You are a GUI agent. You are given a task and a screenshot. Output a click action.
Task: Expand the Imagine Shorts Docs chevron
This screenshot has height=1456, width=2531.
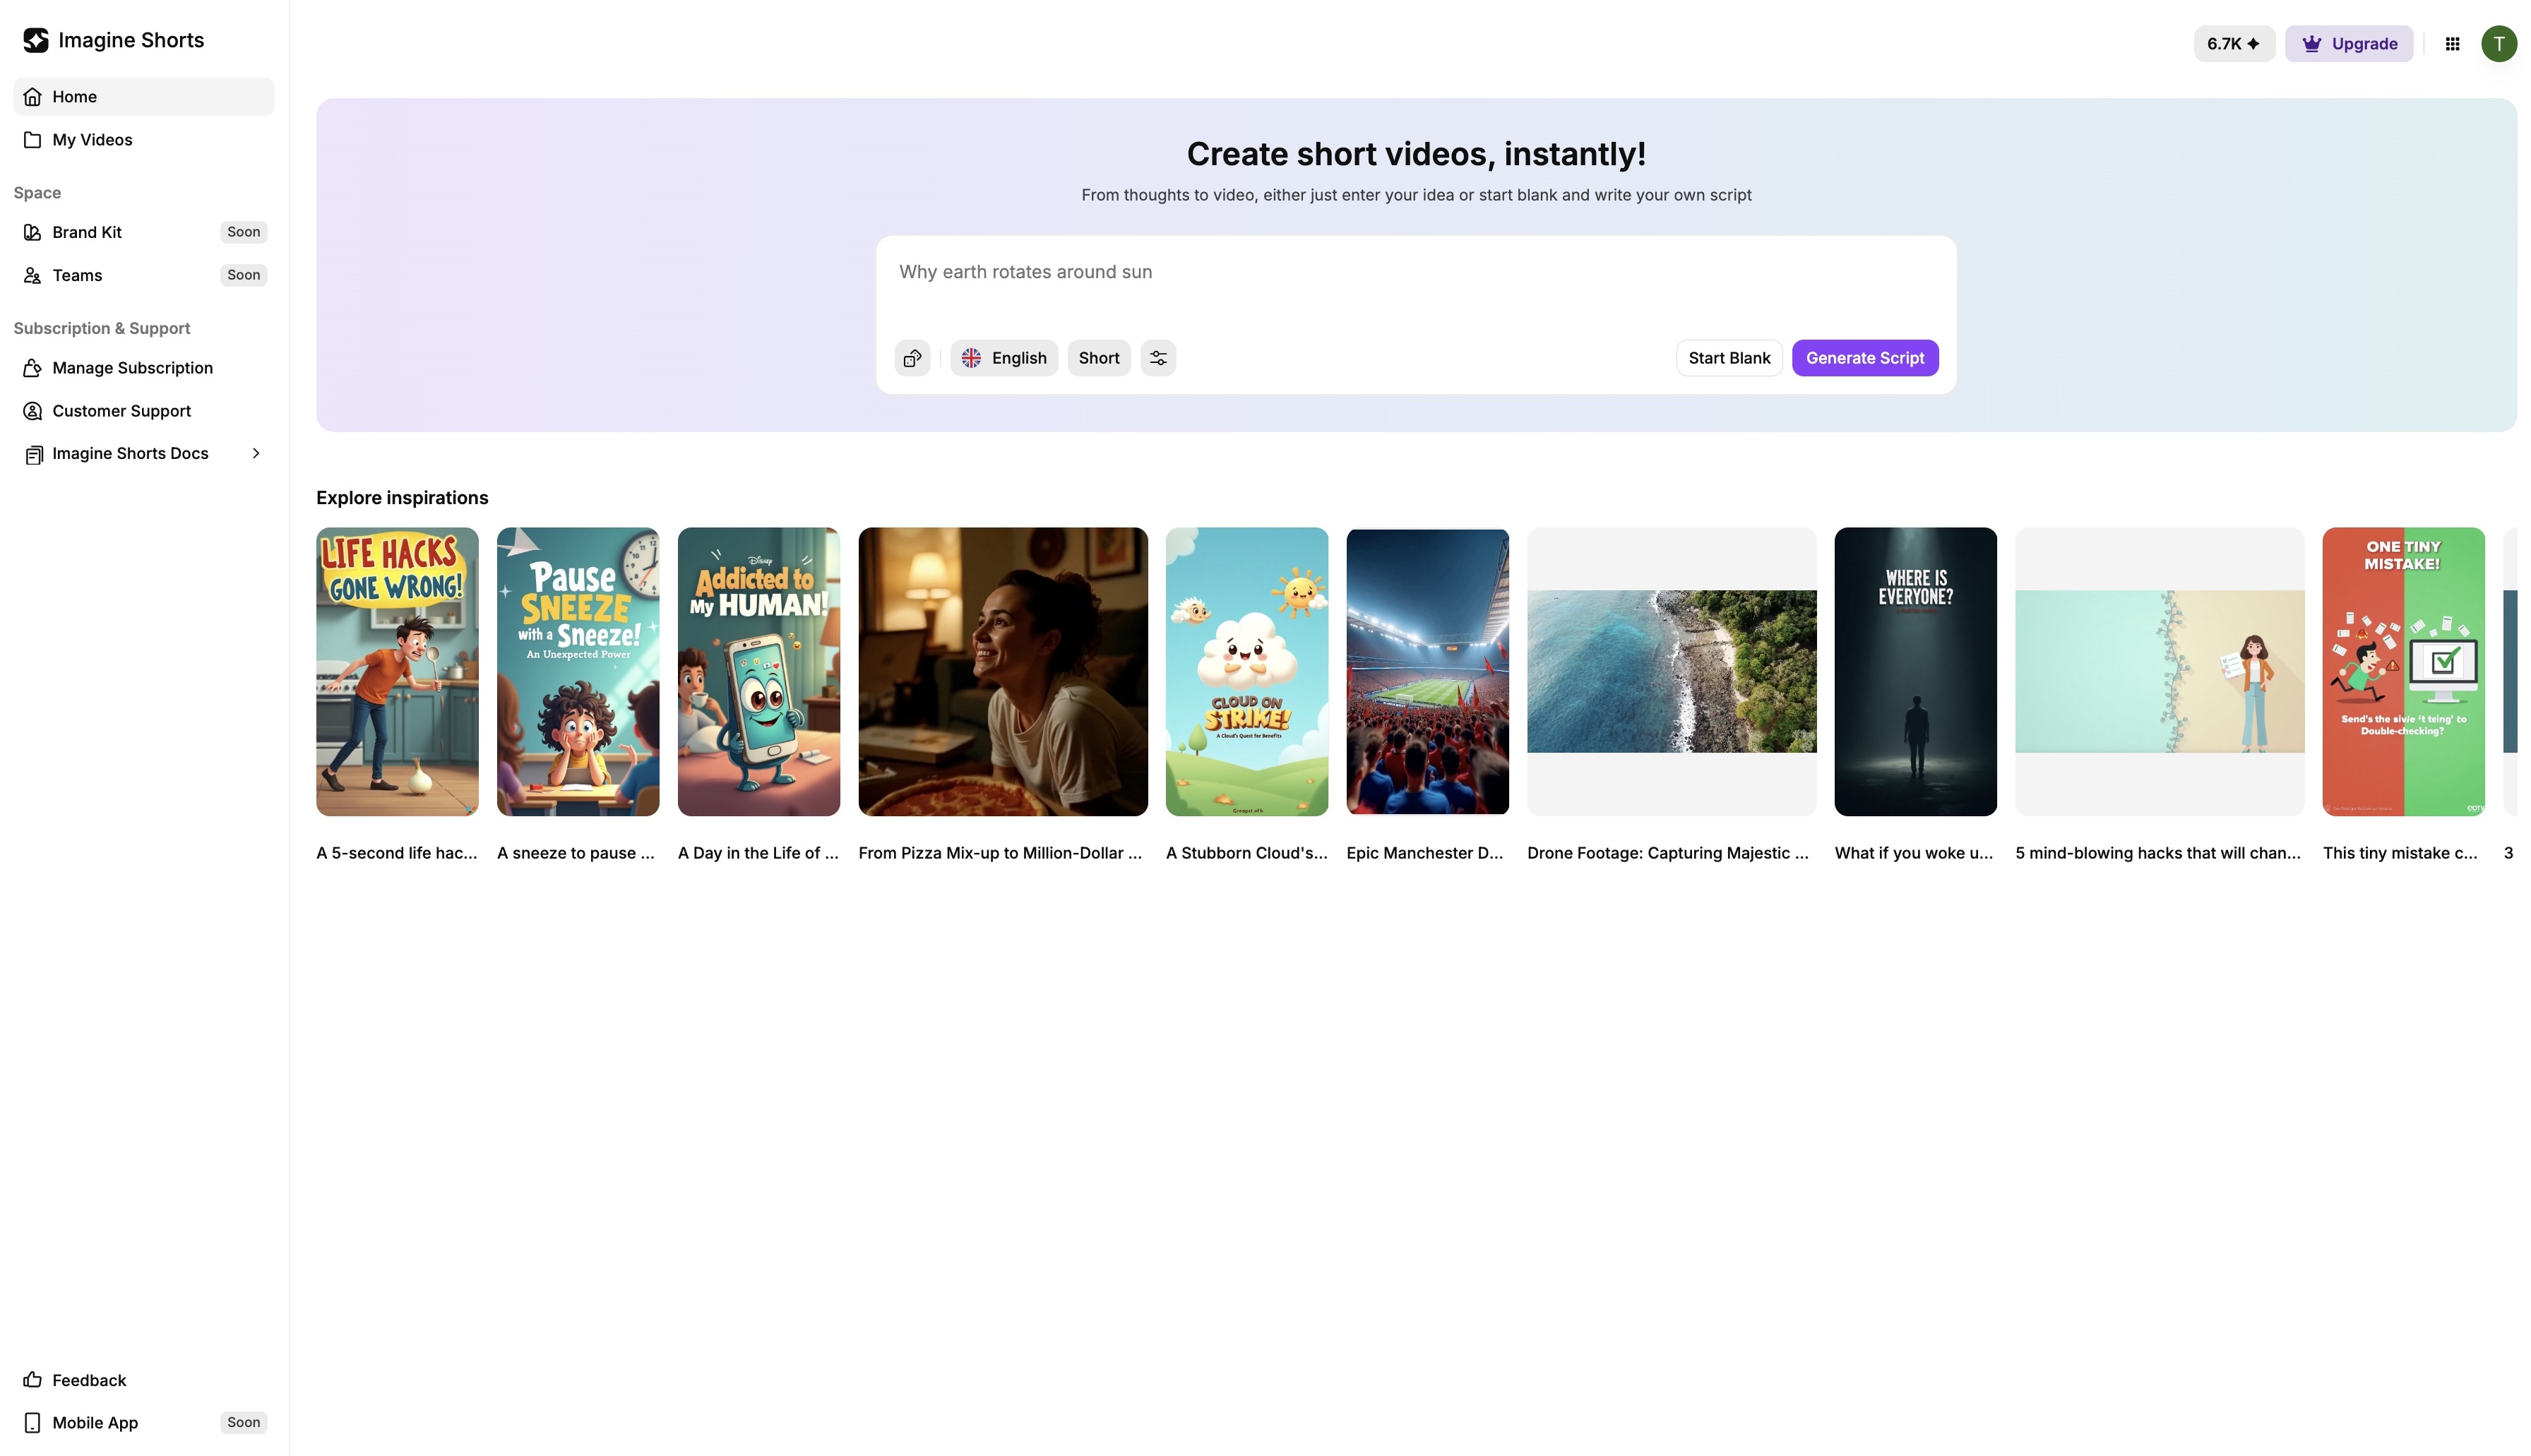(x=256, y=454)
